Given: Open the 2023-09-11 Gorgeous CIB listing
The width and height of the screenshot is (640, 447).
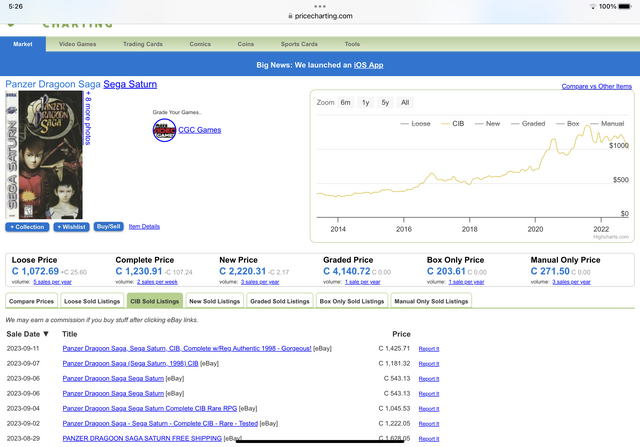Looking at the screenshot, I should [x=187, y=348].
